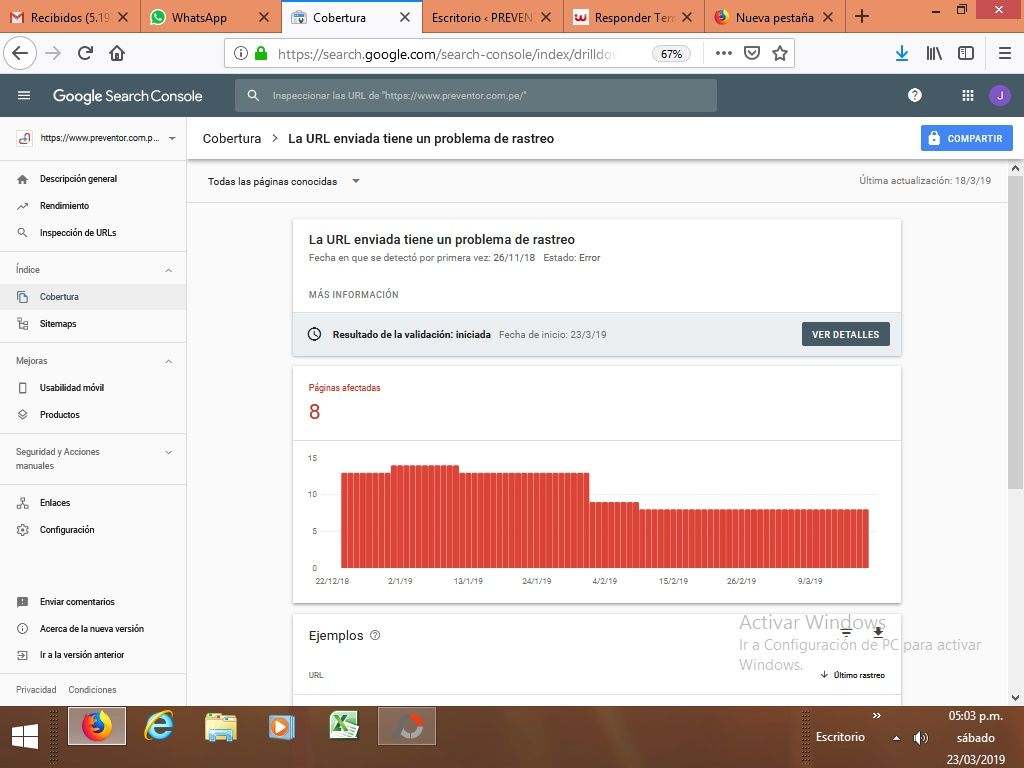The image size is (1024, 768).
Task: Open the Windows Start menu
Action: tap(25, 737)
